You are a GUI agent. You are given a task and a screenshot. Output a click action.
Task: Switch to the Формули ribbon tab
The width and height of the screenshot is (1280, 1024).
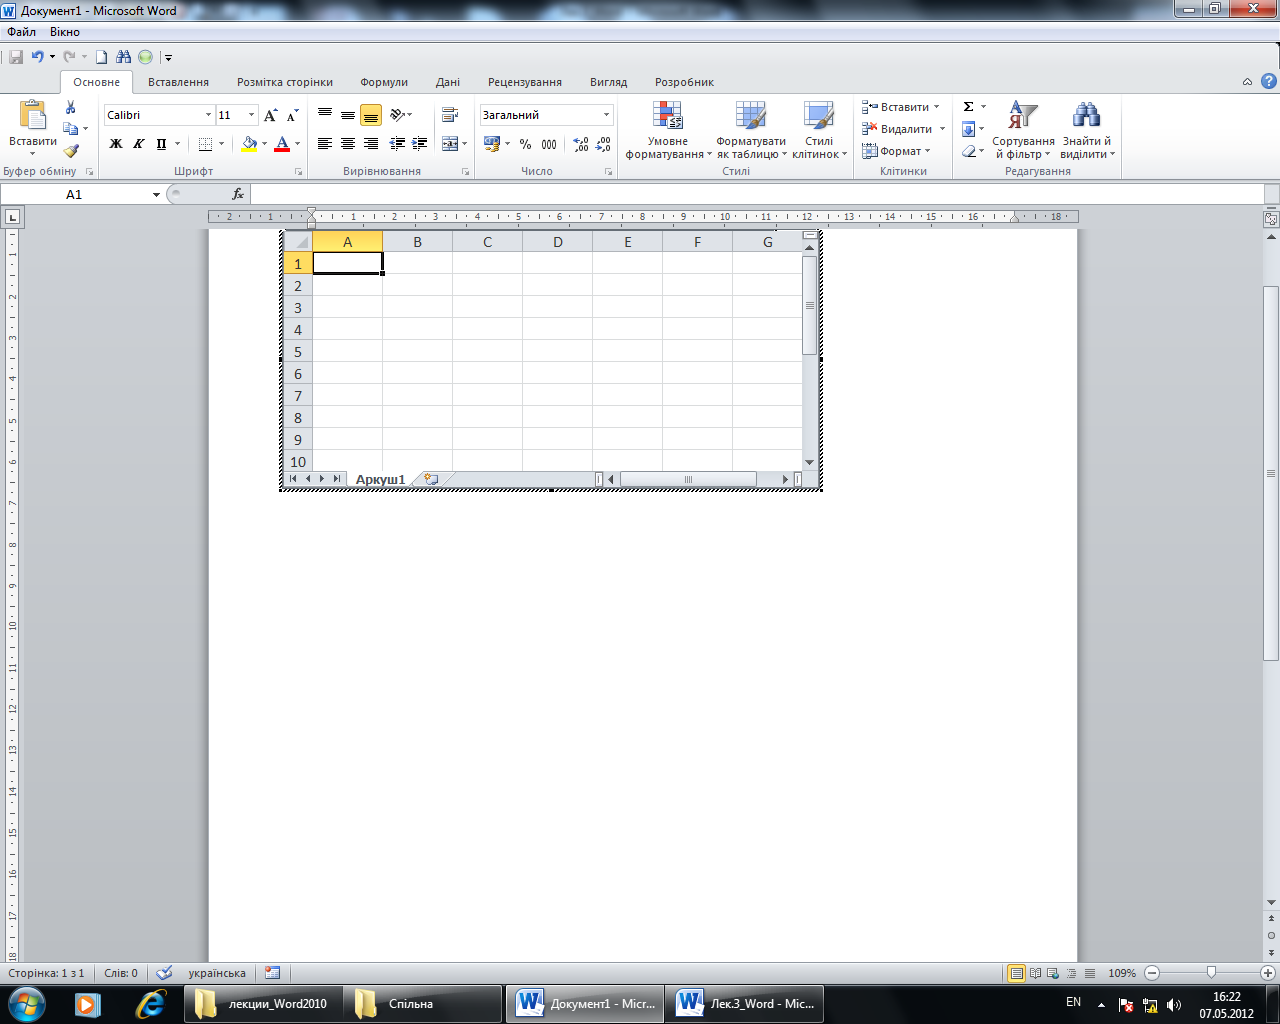pos(384,82)
